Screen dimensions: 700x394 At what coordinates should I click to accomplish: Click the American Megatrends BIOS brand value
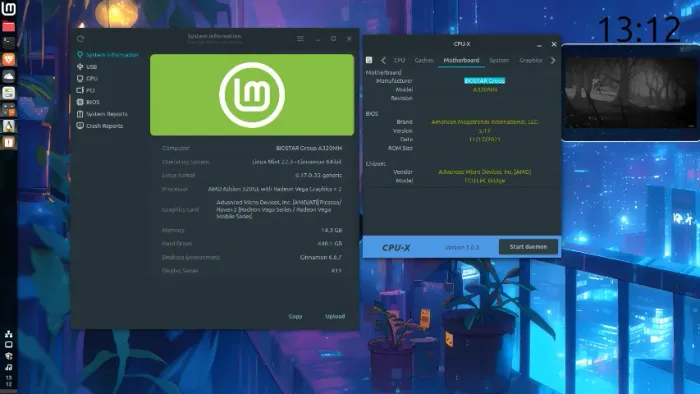pos(484,122)
